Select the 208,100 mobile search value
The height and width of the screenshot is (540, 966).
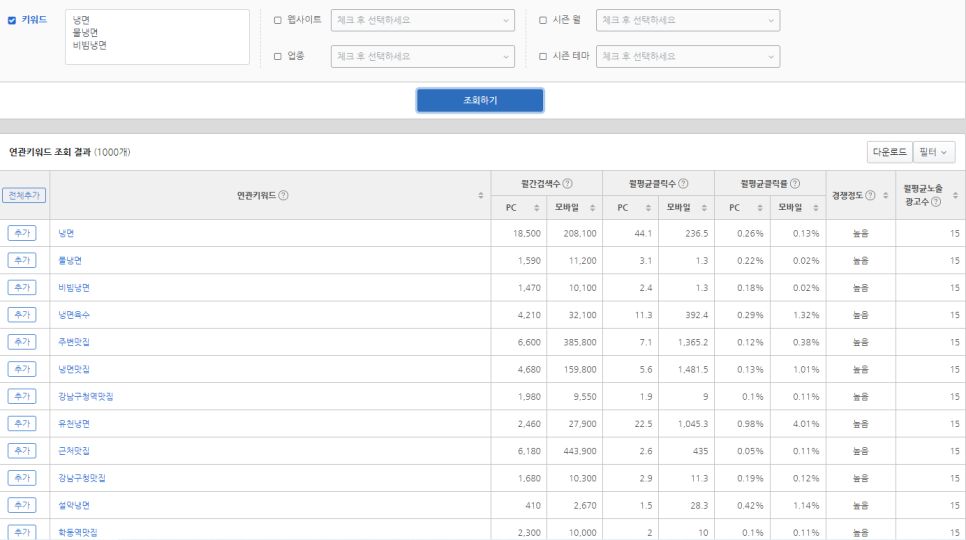(x=580, y=233)
